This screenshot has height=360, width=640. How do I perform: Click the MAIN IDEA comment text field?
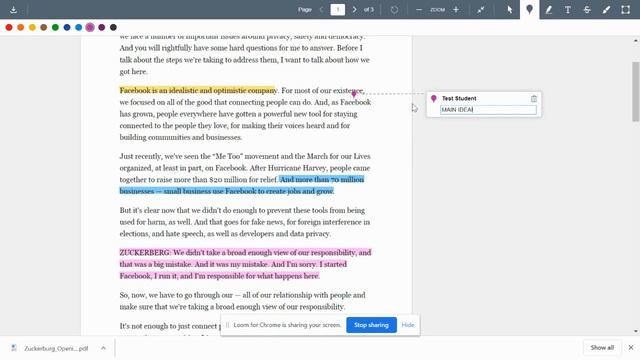pyautogui.click(x=488, y=109)
